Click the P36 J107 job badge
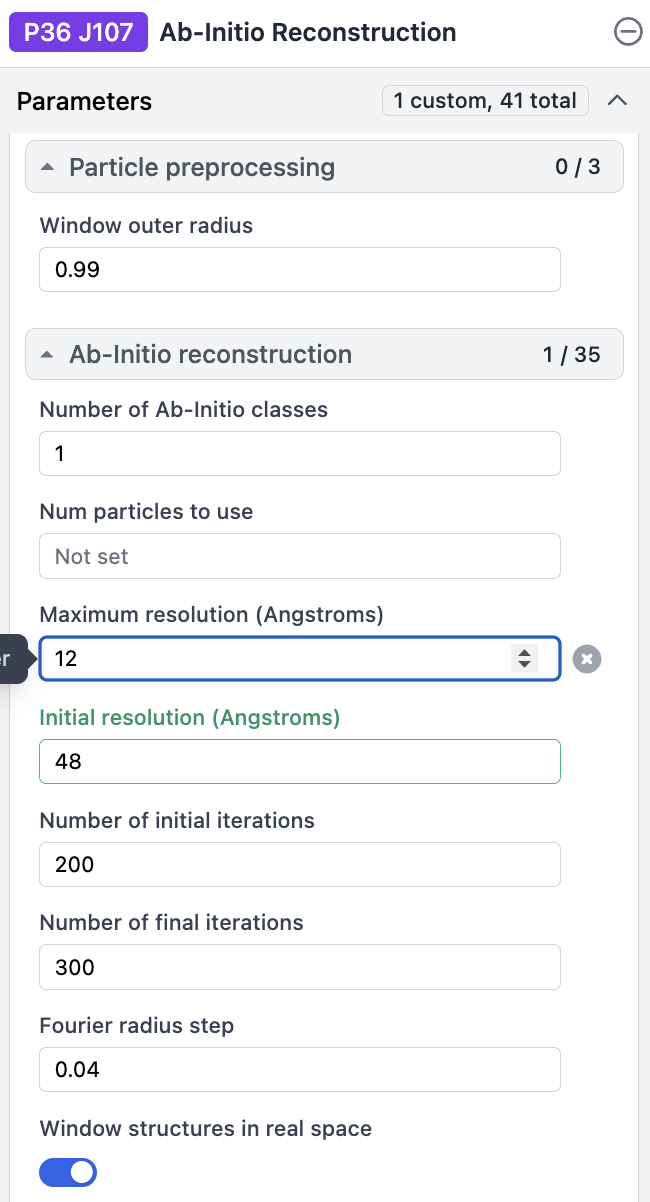650x1202 pixels. [x=78, y=32]
